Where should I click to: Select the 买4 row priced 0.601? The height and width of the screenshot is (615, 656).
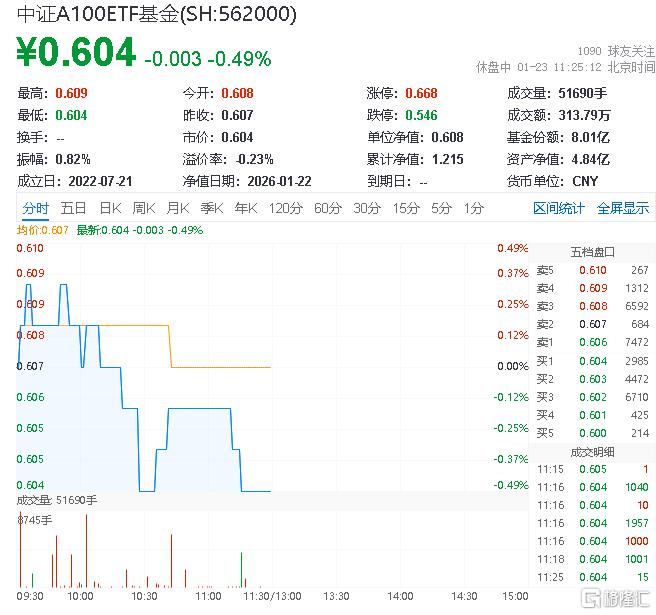tap(593, 415)
